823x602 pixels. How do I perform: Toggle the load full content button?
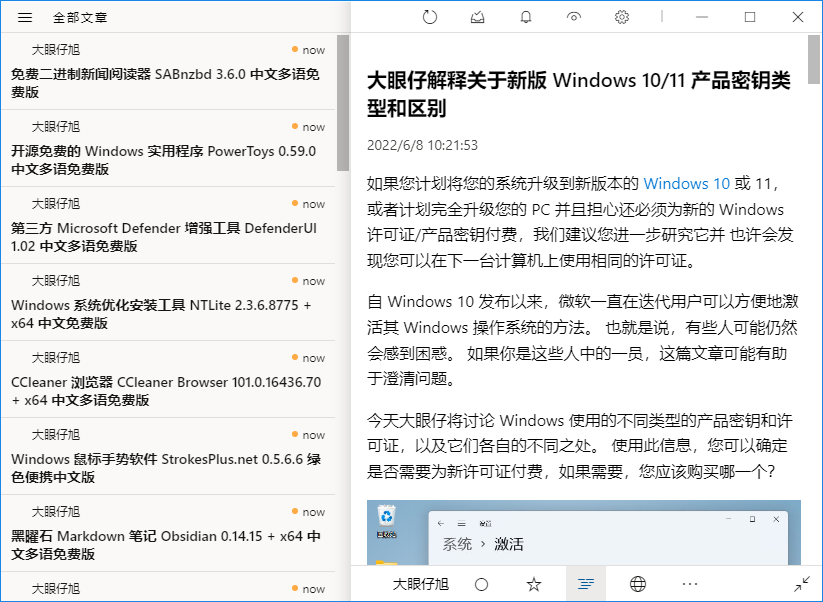586,584
